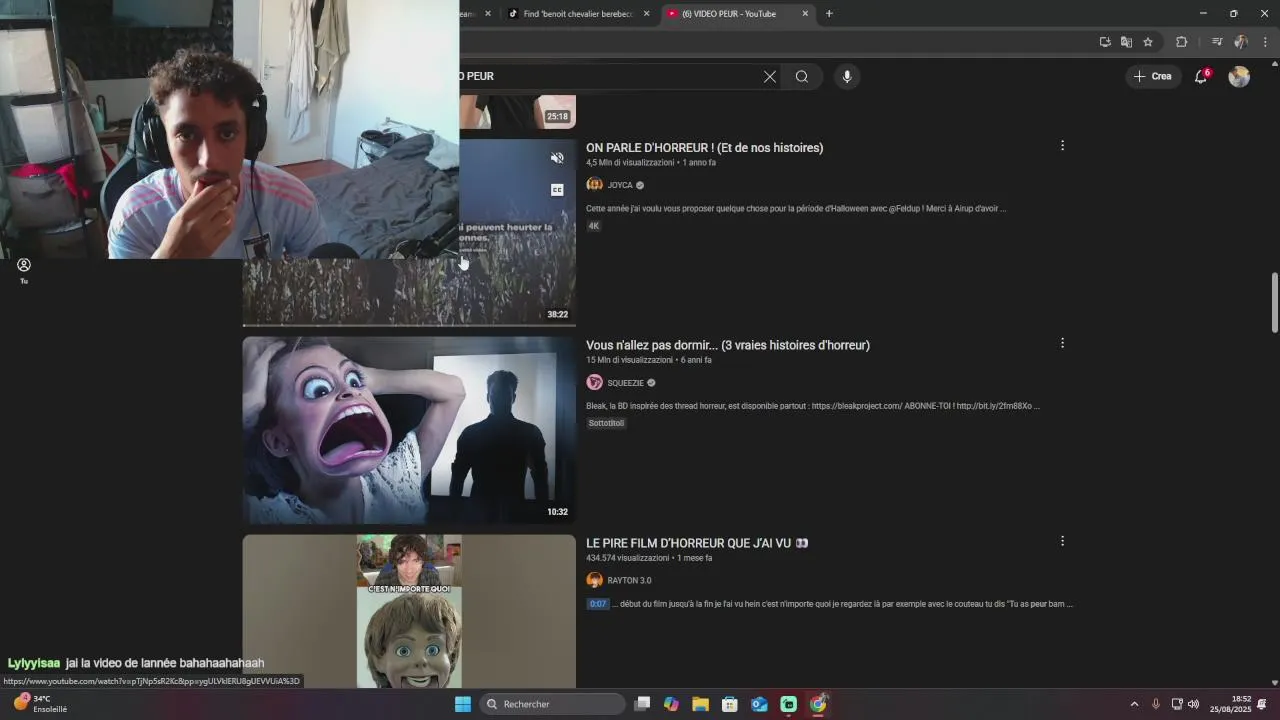
Task: Clear the YouTube search box text
Action: [770, 76]
